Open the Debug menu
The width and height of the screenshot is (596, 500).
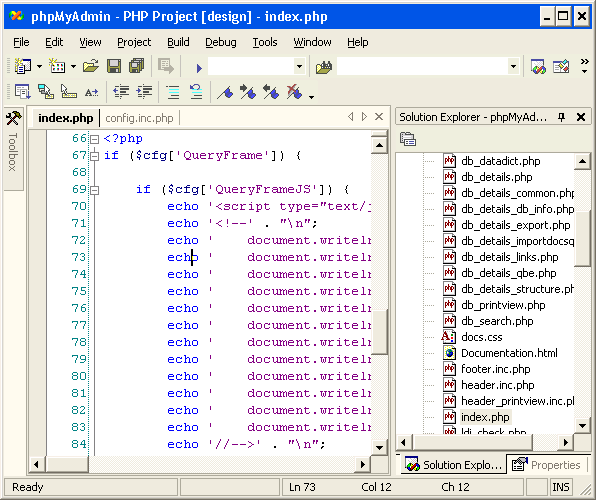pyautogui.click(x=221, y=42)
